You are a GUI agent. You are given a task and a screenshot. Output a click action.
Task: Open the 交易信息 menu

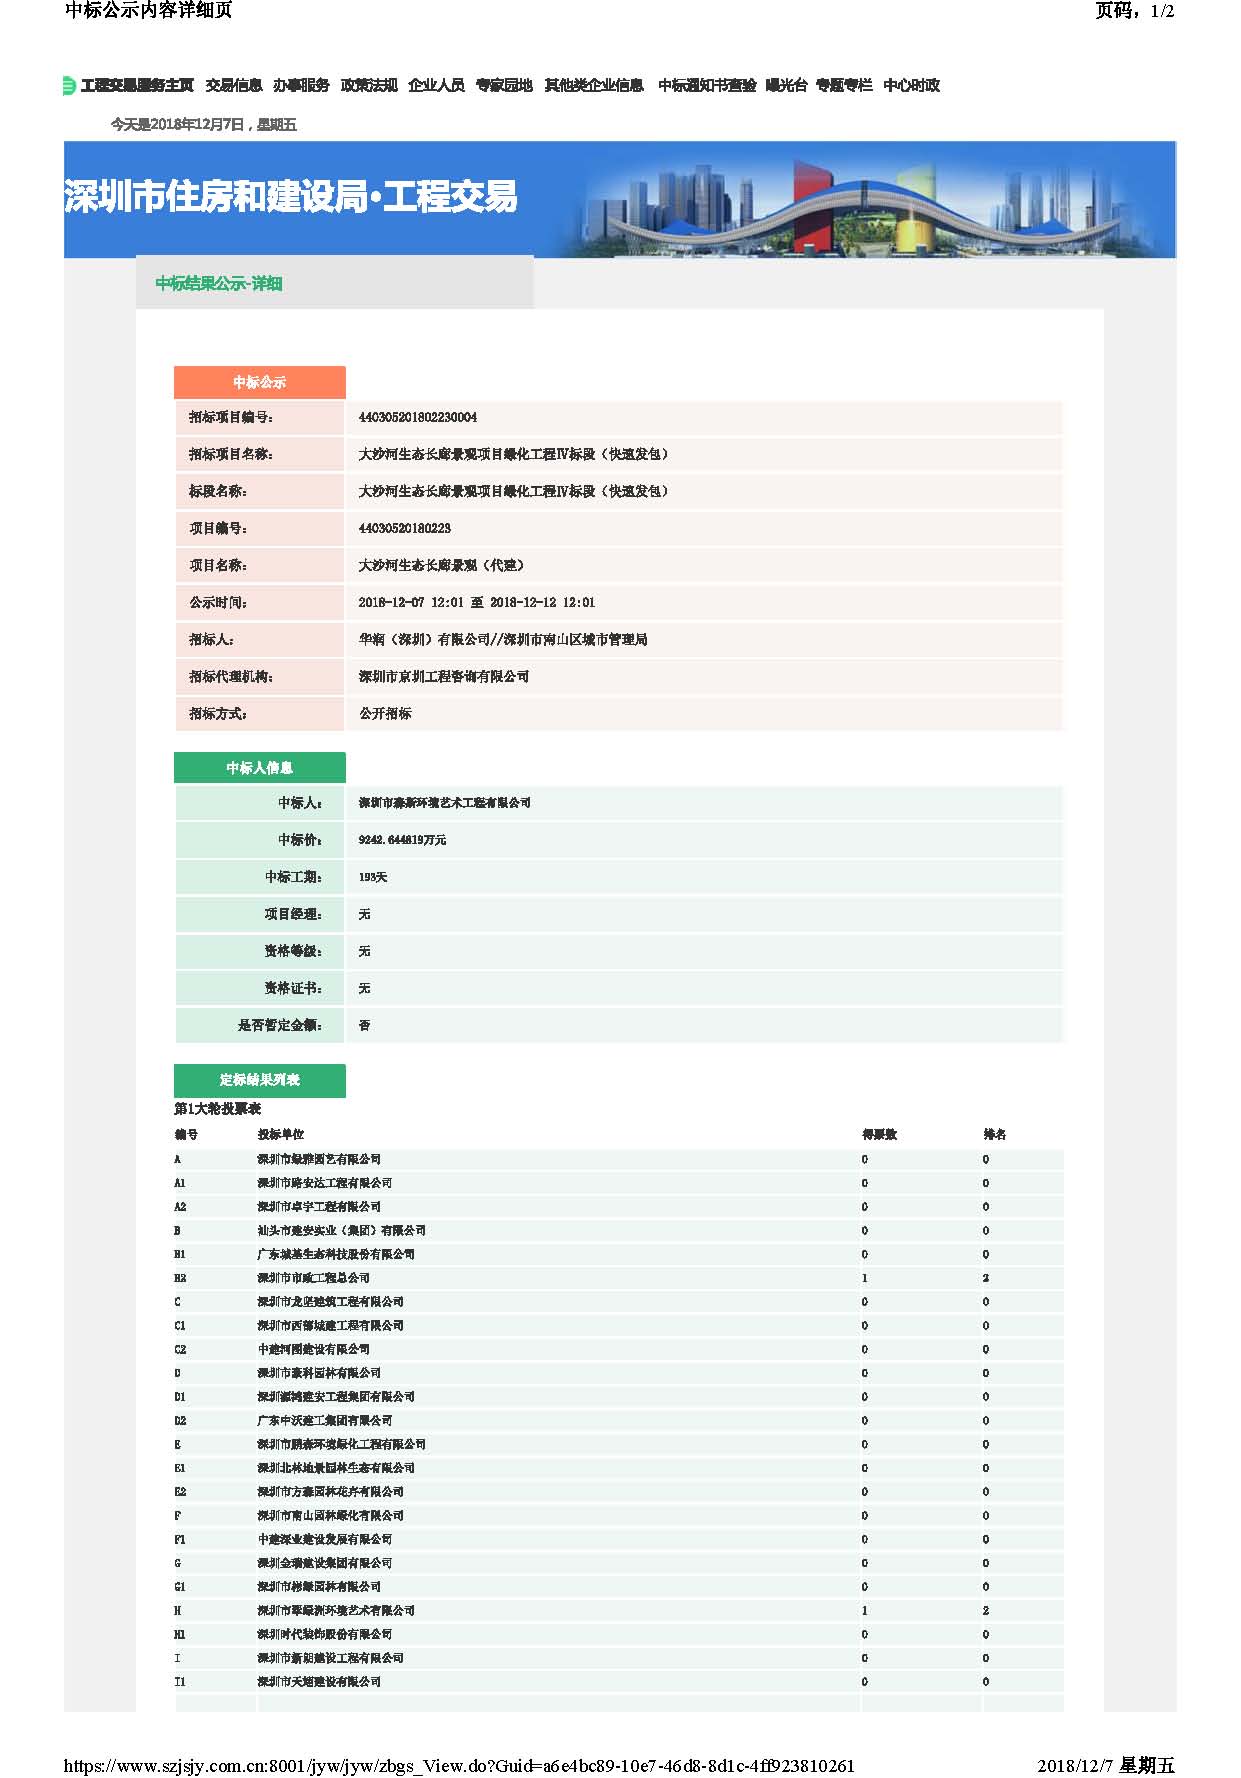click(x=233, y=86)
